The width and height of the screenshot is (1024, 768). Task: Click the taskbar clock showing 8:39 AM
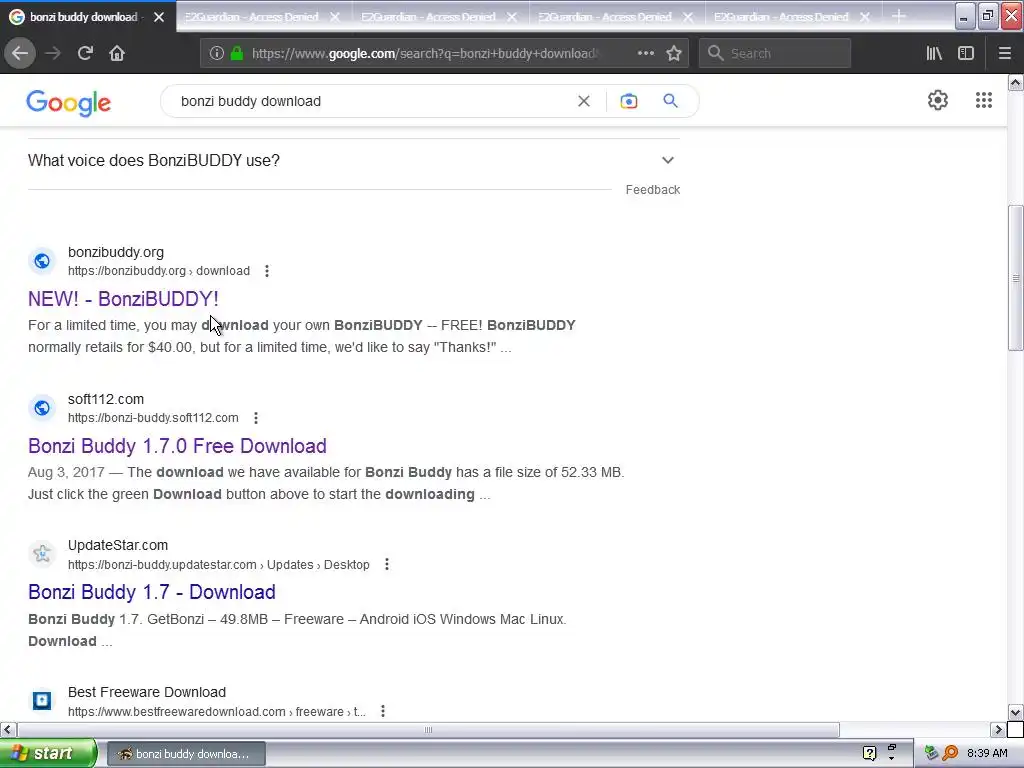[987, 754]
